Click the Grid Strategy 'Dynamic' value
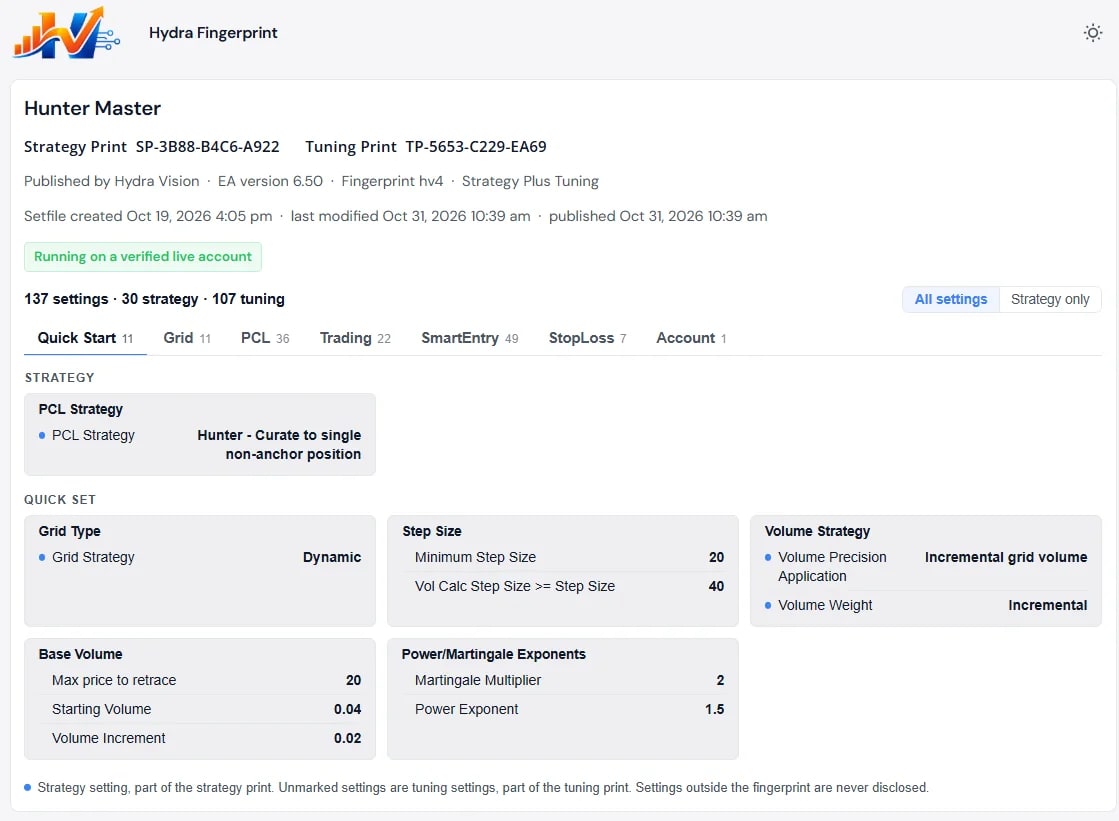The width and height of the screenshot is (1119, 821). tap(332, 558)
